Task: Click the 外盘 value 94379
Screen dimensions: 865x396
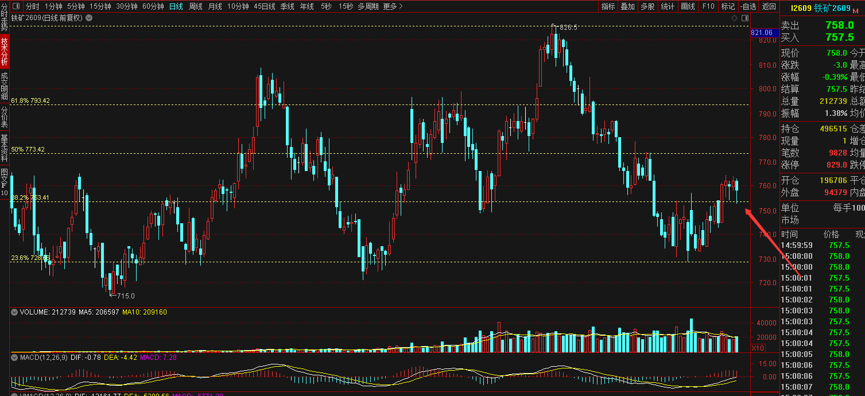Action: (x=837, y=192)
